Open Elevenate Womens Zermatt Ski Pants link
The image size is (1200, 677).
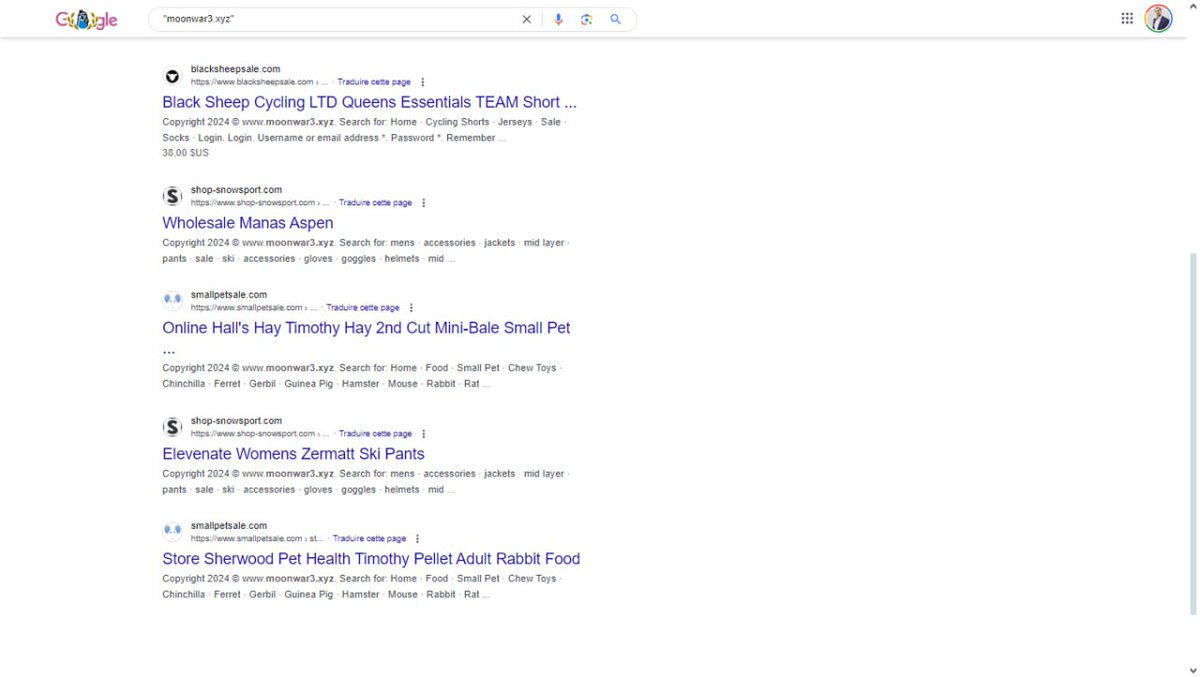click(293, 454)
